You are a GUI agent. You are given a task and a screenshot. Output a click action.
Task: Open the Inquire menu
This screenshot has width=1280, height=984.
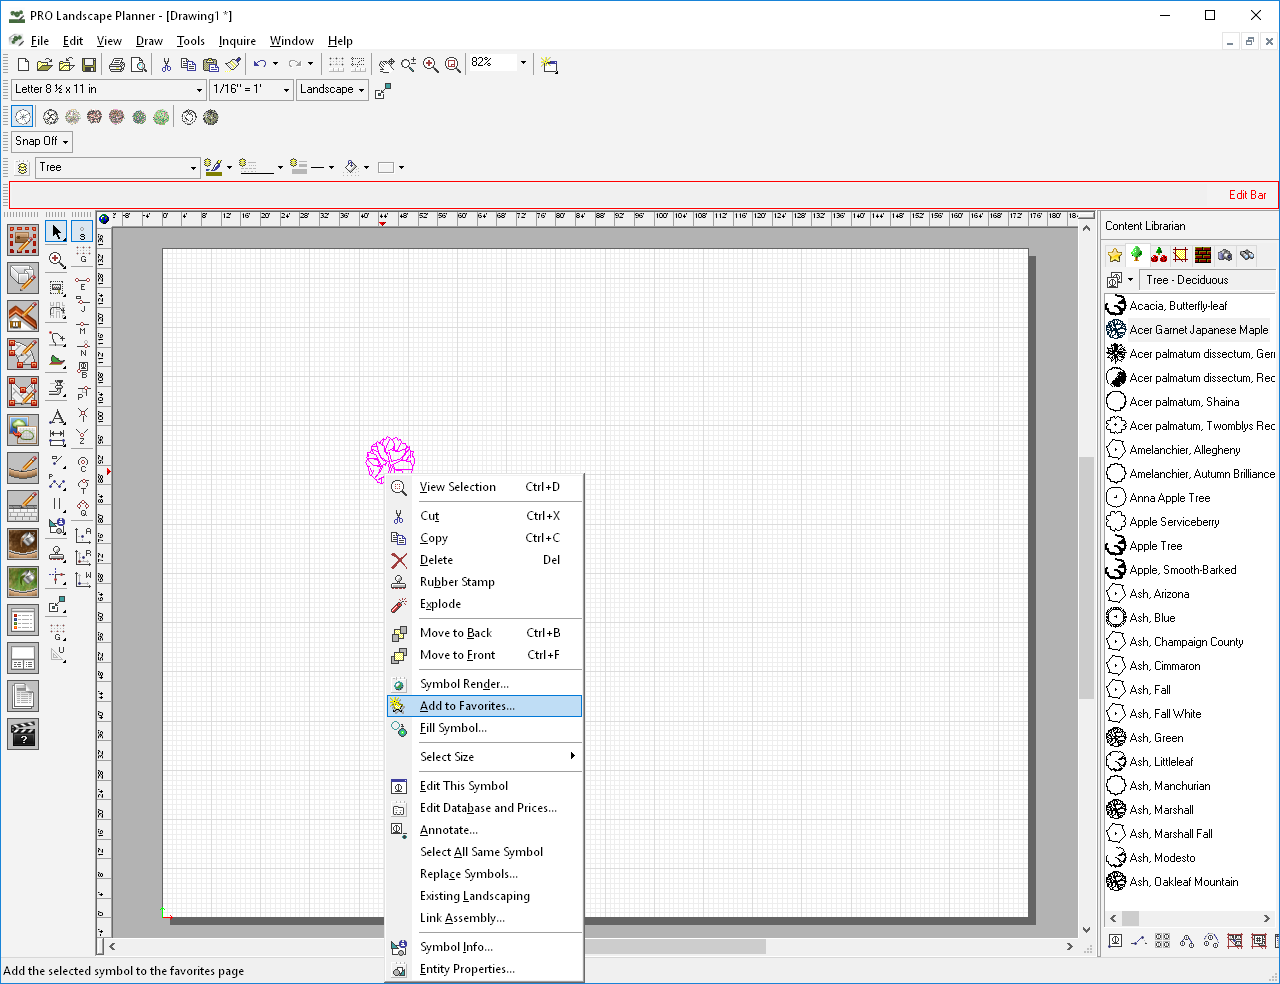(237, 41)
